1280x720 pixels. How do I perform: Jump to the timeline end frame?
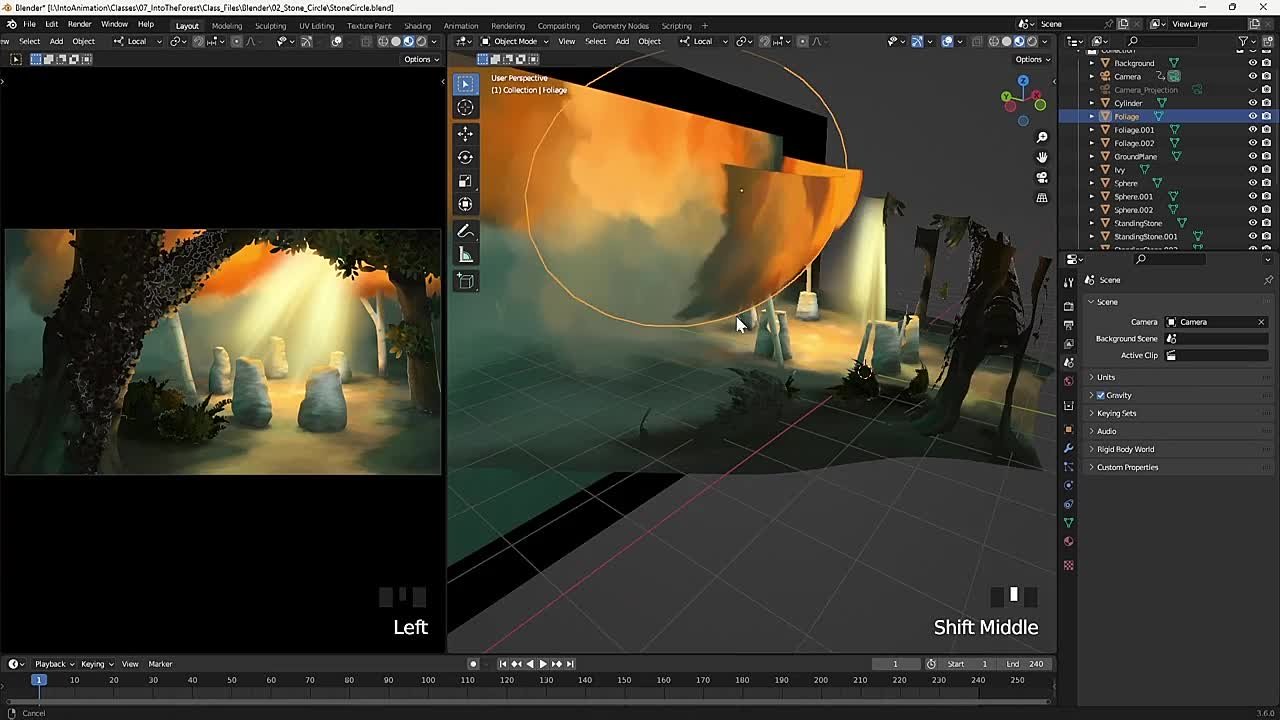(571, 664)
